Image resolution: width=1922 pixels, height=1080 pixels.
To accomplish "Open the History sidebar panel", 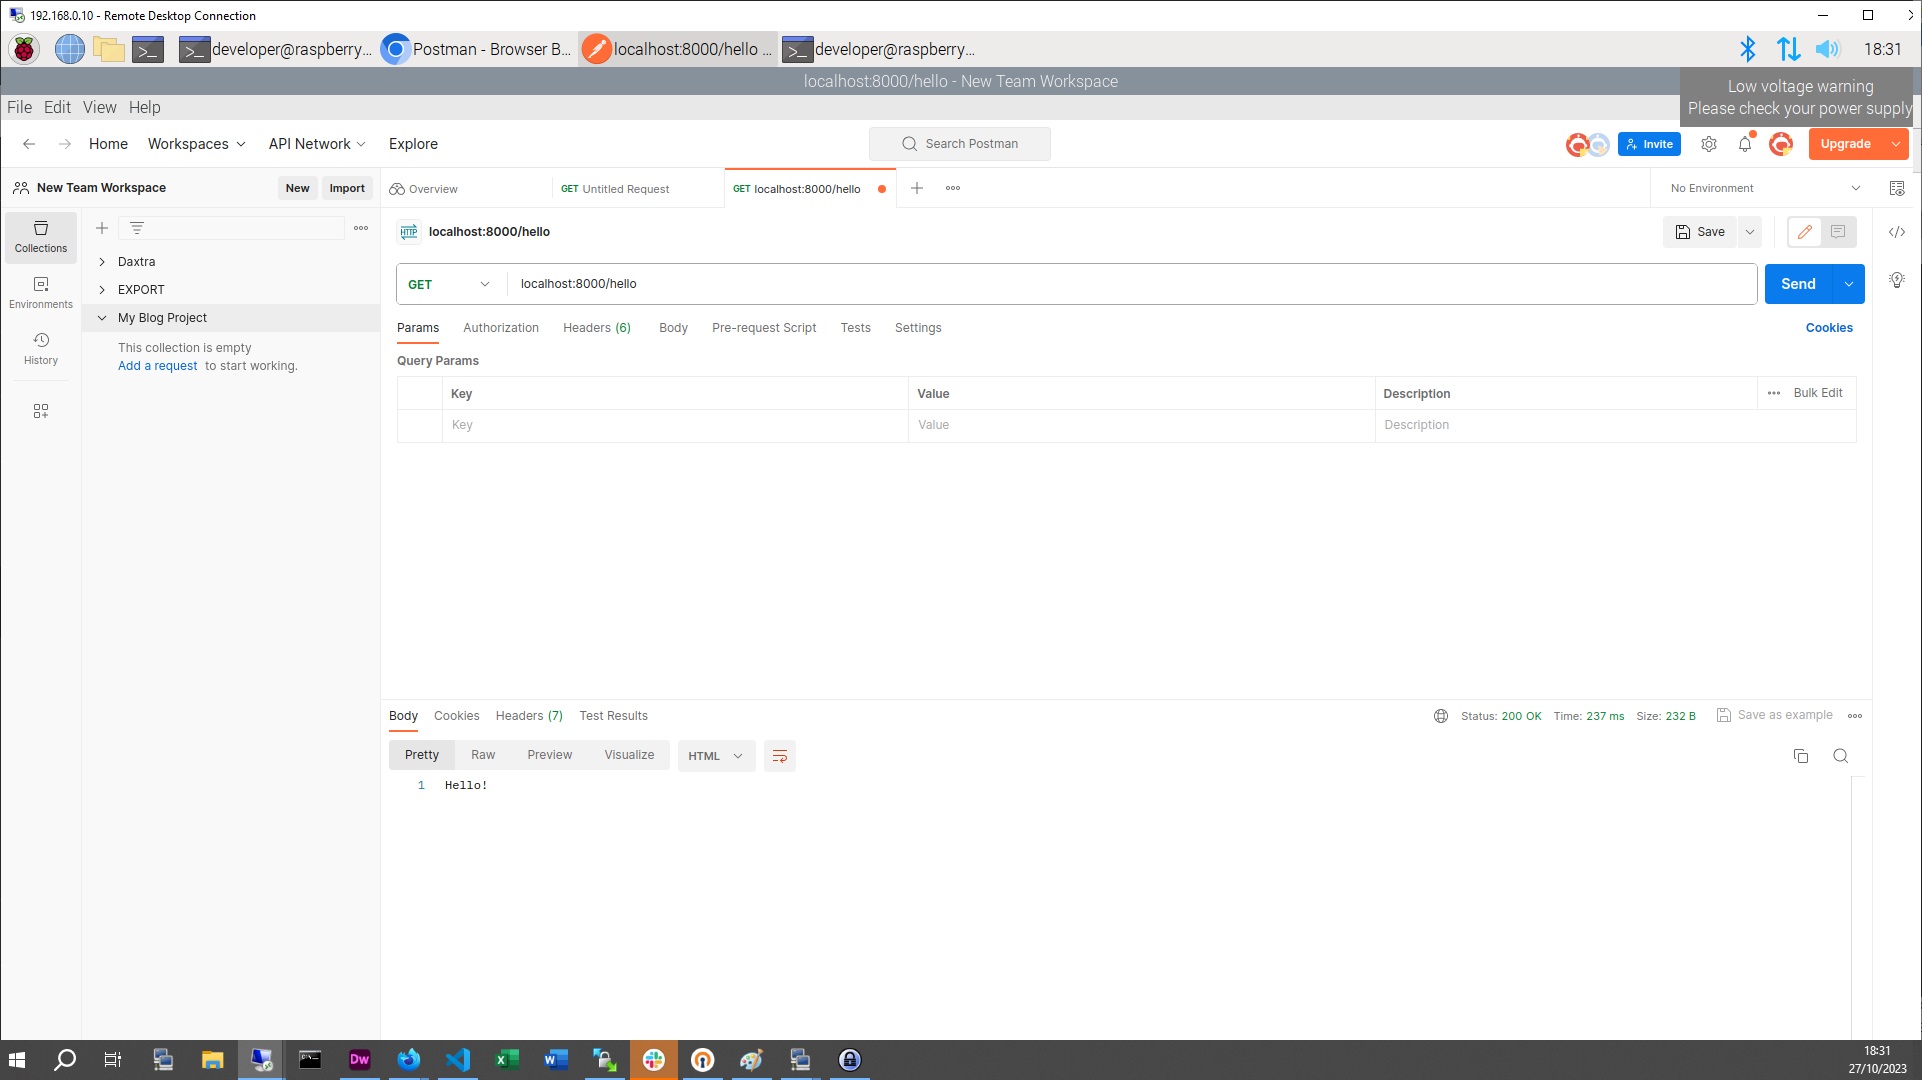I will pyautogui.click(x=41, y=349).
